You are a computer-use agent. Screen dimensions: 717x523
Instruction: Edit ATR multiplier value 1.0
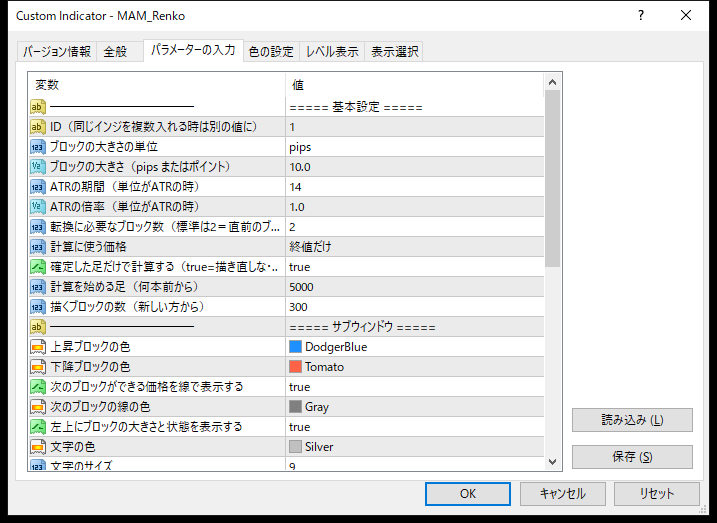415,207
